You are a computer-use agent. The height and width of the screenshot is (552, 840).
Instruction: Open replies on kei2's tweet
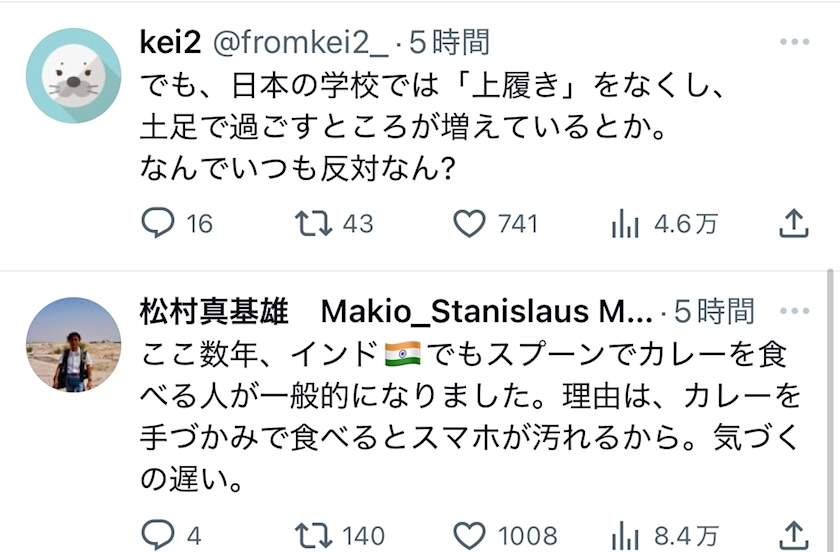coord(158,223)
